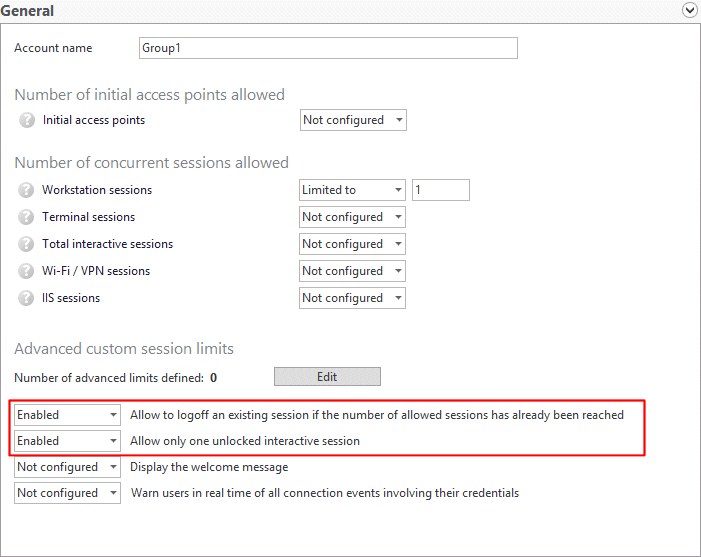This screenshot has width=701, height=557.
Task: Click help icon next to IIS sessions
Action: pyautogui.click(x=27, y=298)
